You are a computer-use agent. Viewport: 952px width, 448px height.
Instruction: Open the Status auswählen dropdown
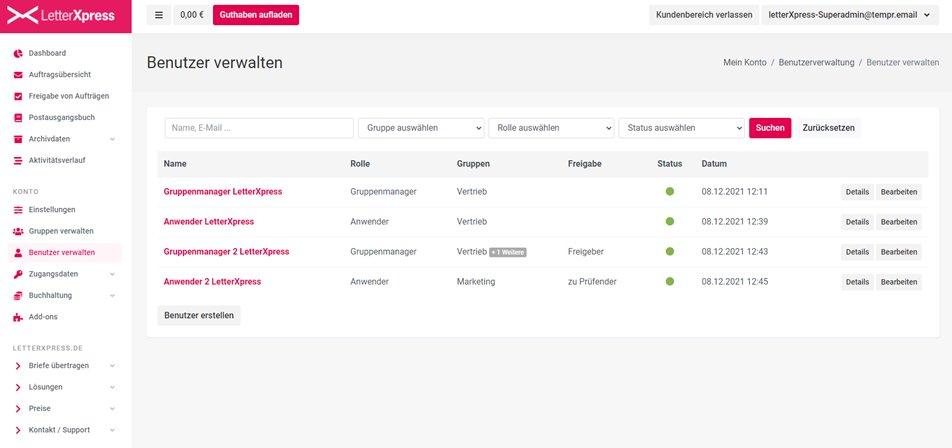coord(681,128)
